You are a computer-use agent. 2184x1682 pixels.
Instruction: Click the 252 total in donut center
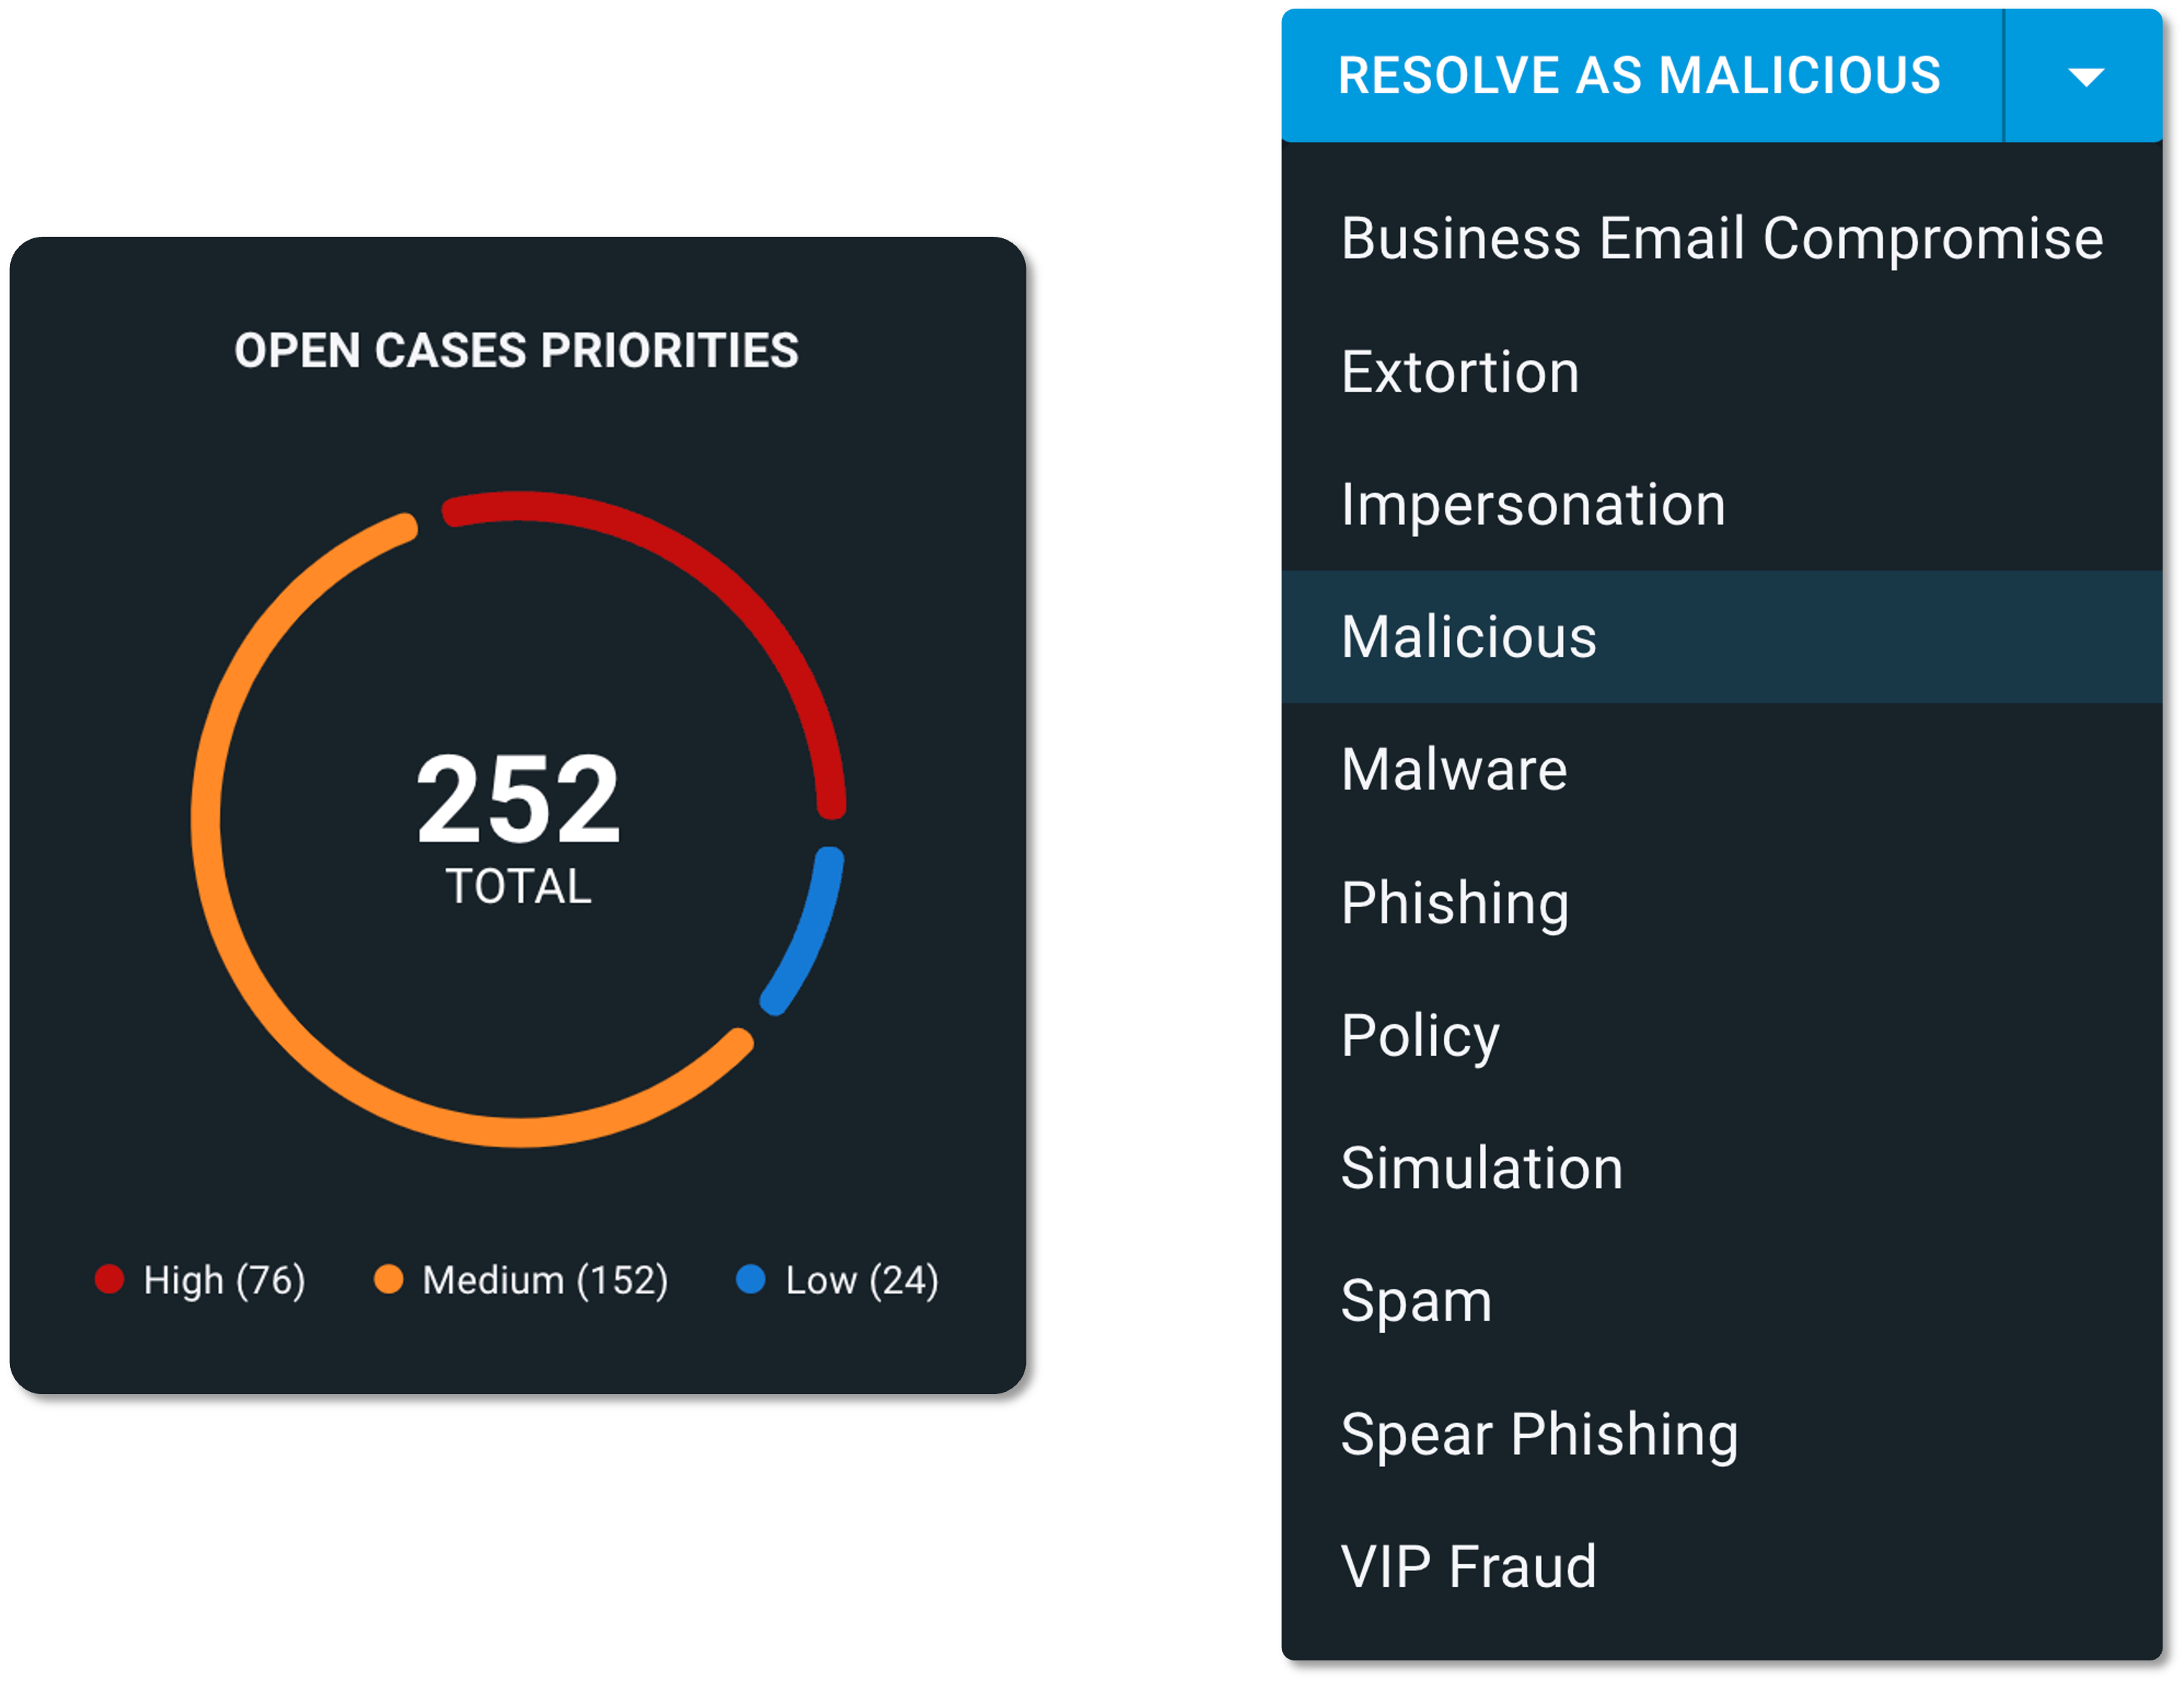tap(518, 800)
